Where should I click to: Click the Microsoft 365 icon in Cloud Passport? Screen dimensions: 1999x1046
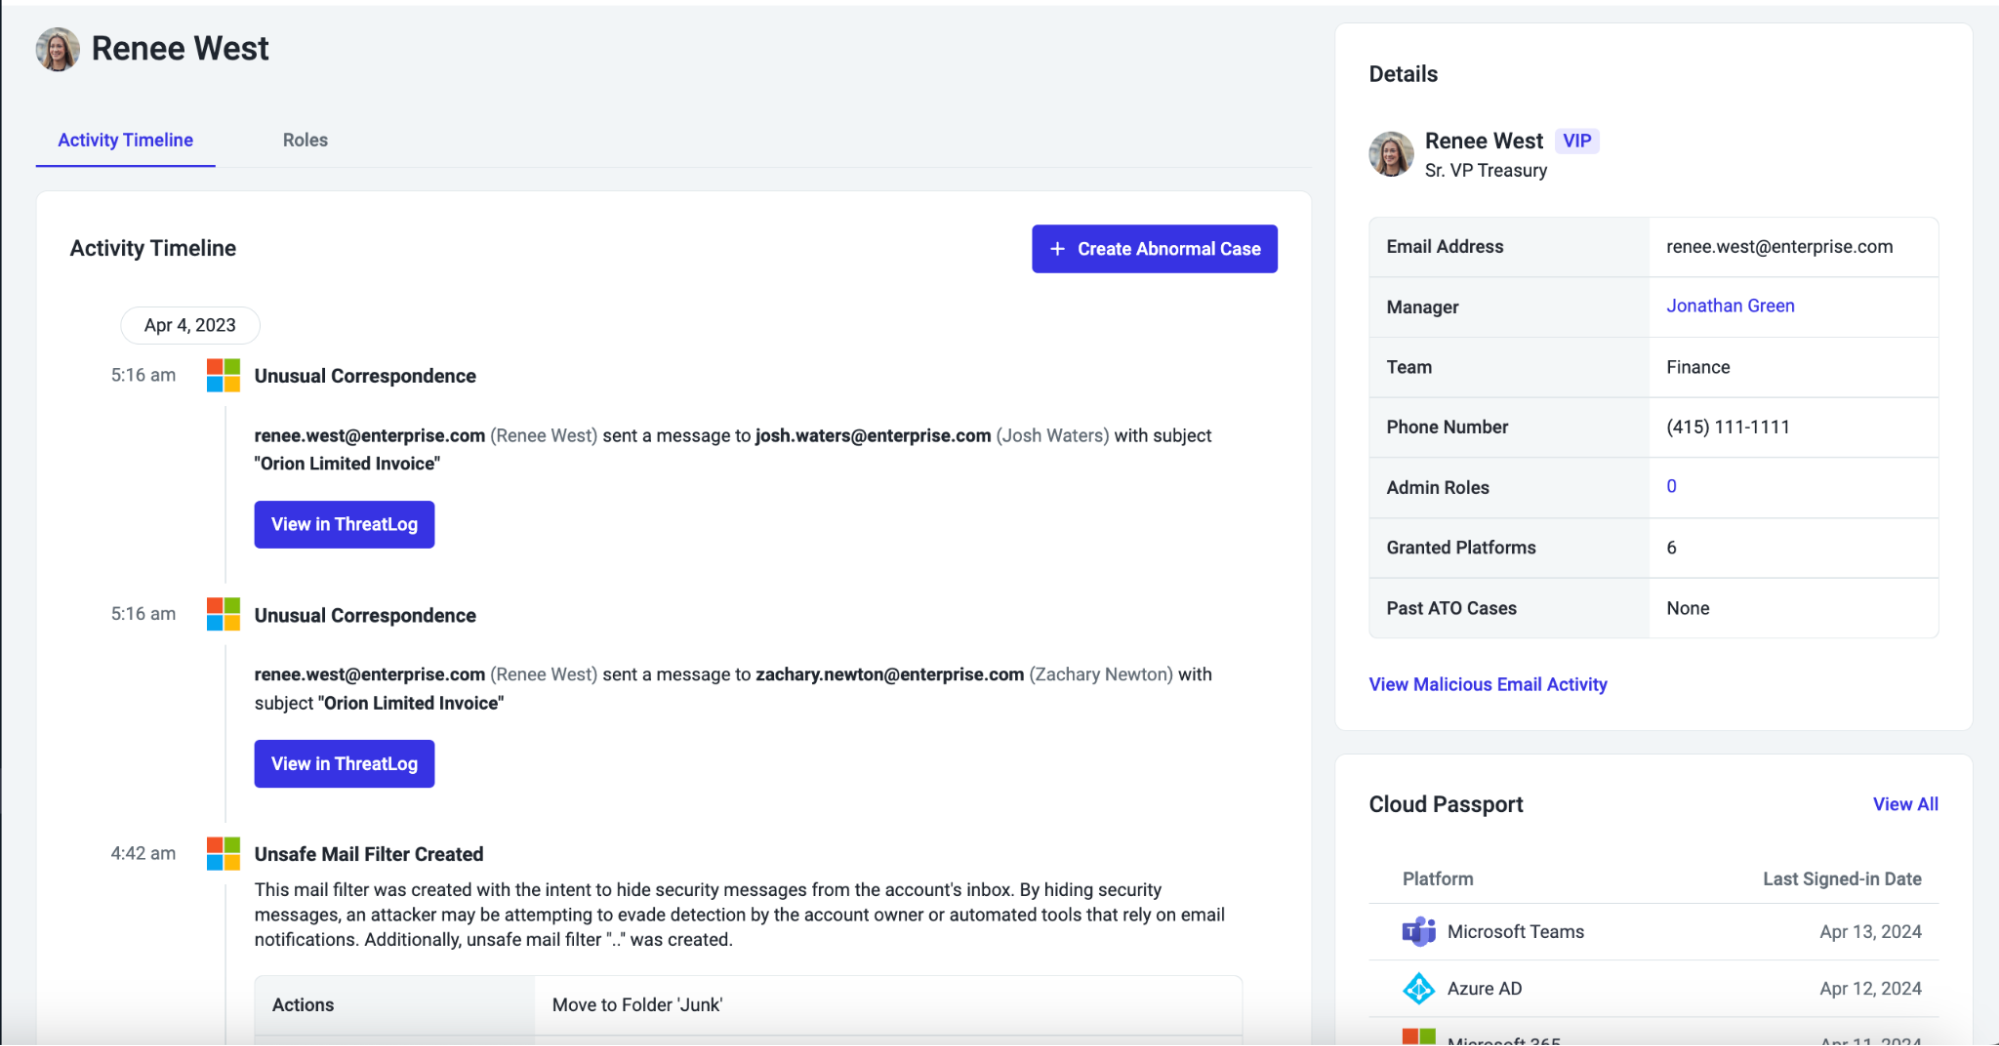pyautogui.click(x=1418, y=1037)
